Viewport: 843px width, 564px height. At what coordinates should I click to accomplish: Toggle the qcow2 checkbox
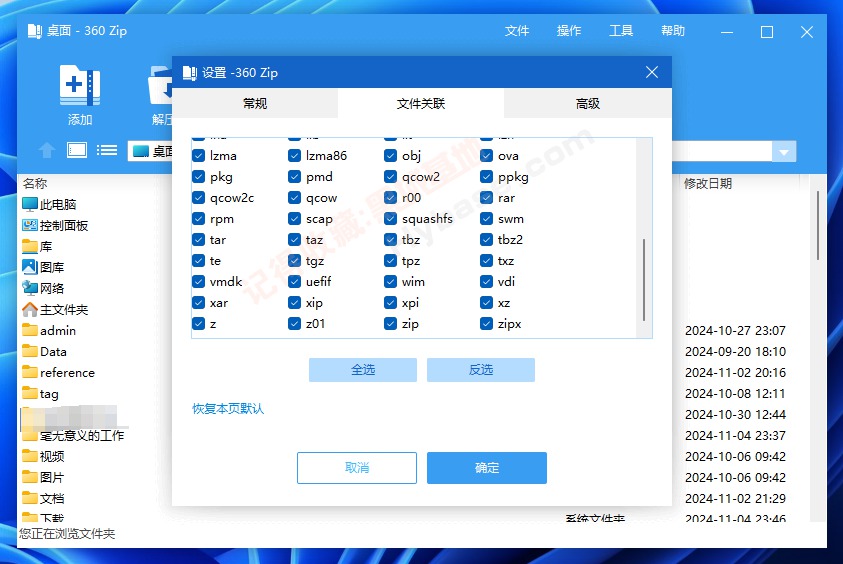pos(391,177)
